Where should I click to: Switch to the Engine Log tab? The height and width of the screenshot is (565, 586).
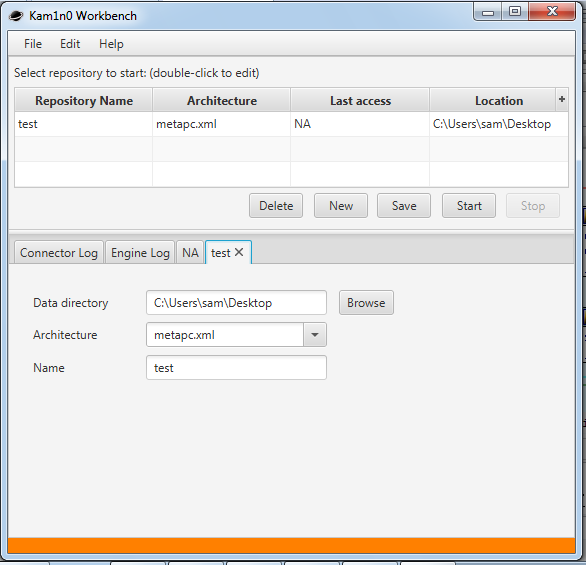(140, 253)
